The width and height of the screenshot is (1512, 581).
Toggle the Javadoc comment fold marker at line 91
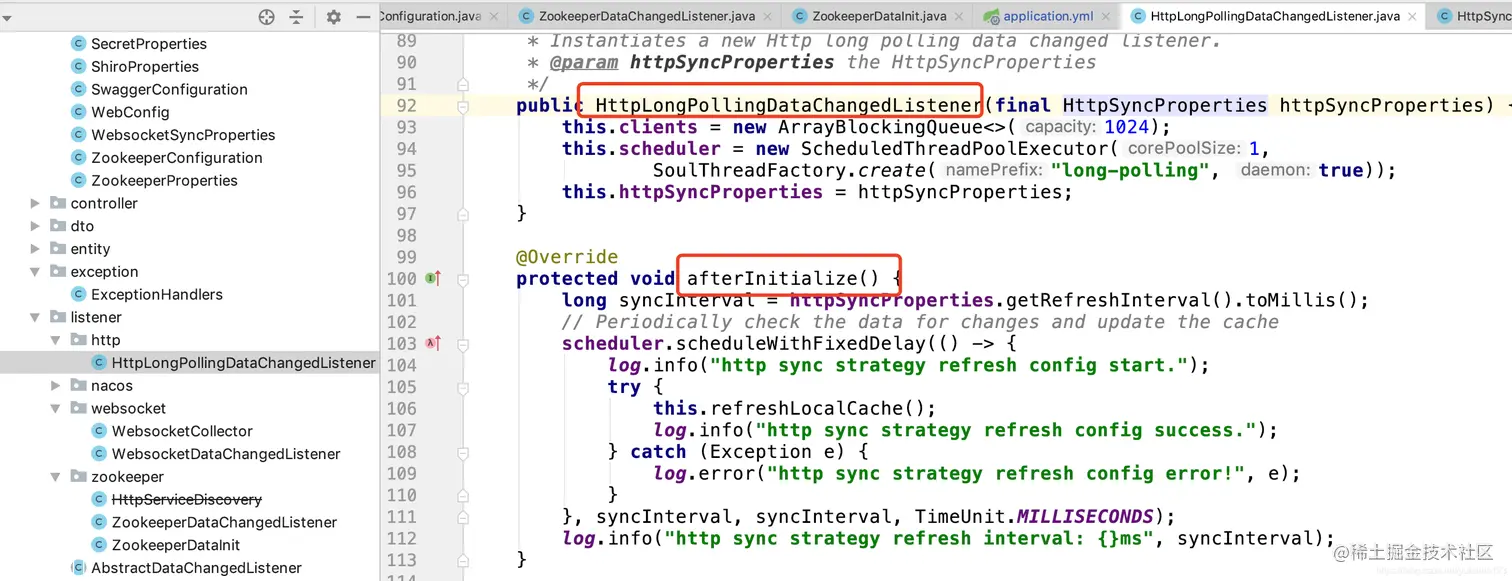pos(463,84)
